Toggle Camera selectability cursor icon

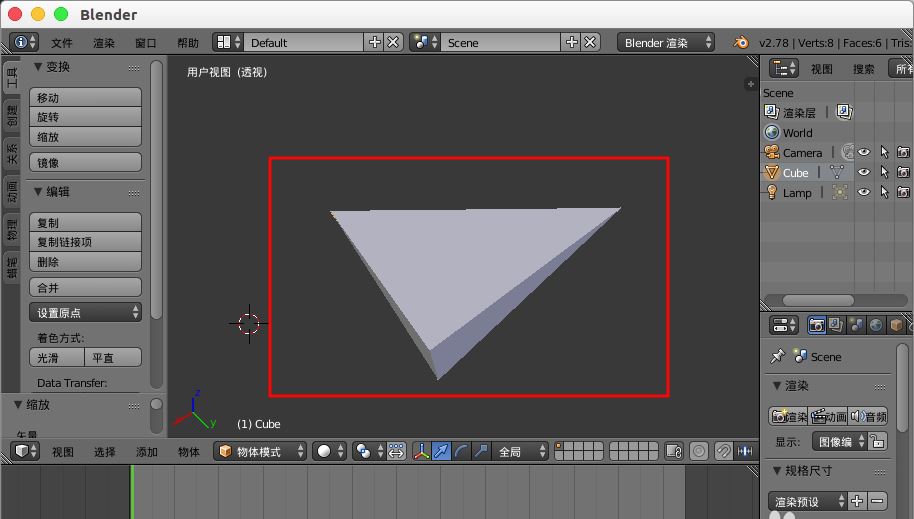(884, 152)
